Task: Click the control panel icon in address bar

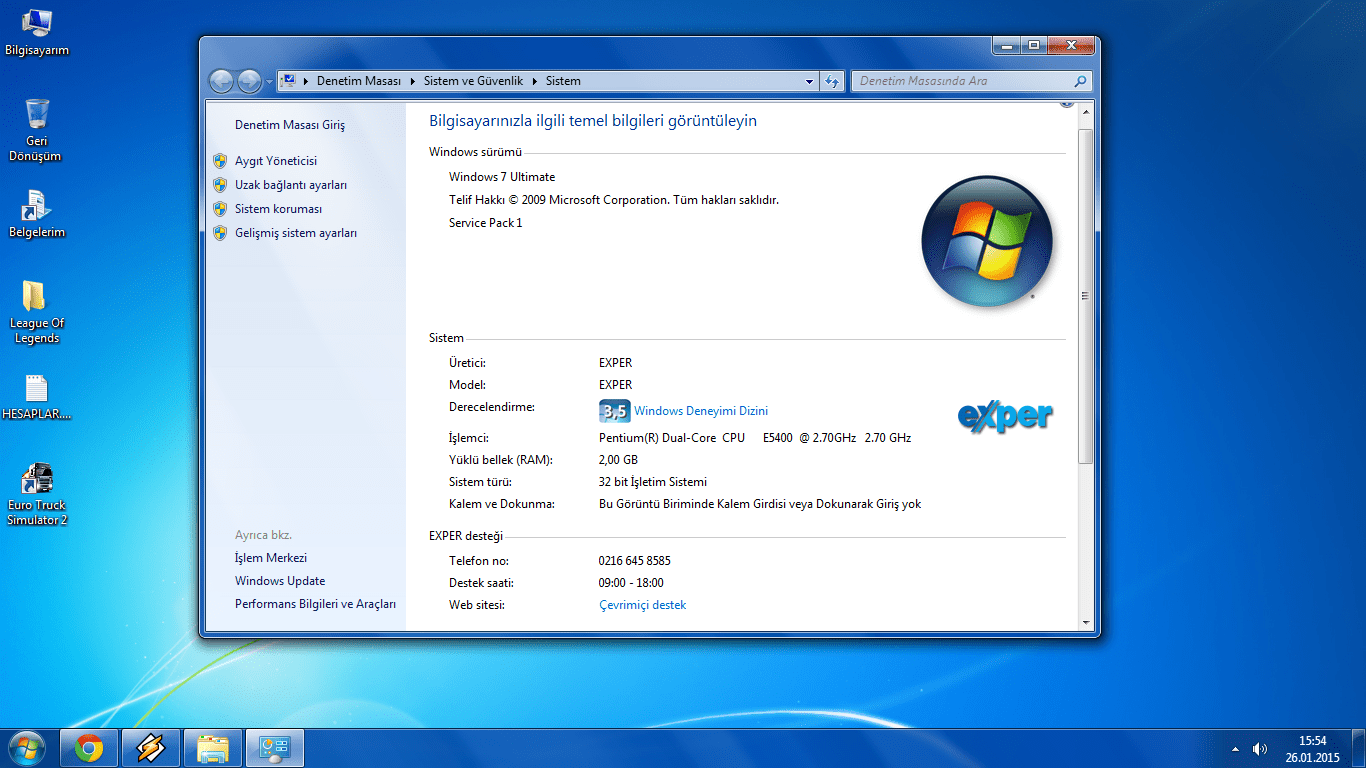Action: 288,81
